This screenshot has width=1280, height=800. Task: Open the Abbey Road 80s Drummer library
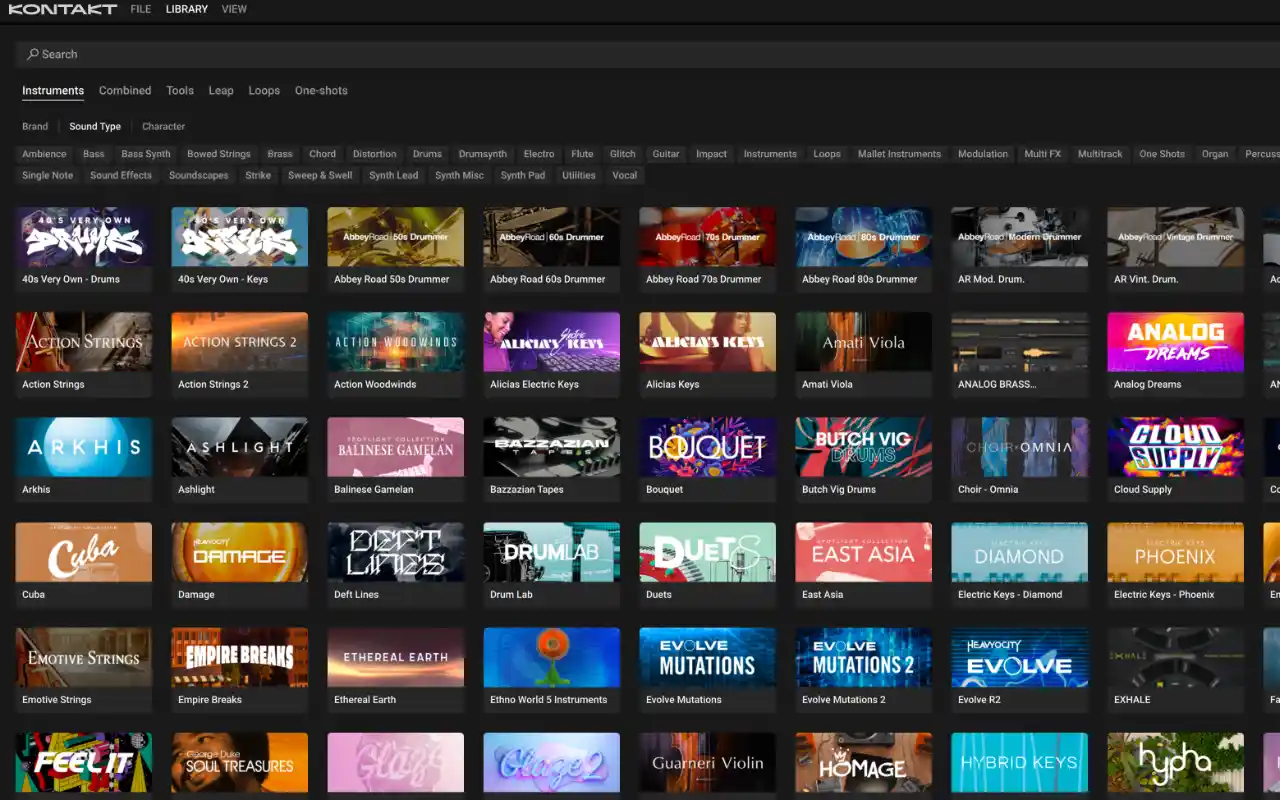click(x=864, y=250)
